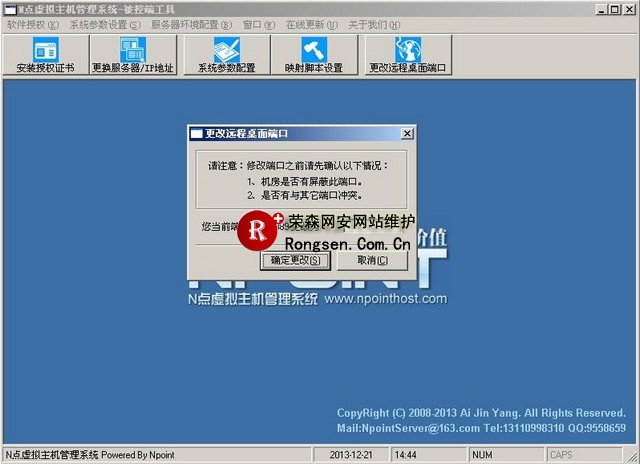Viewport: 640px width, 464px height.
Task: Open Change Server/IP Address (更换服务器/IP地址) tool
Action: click(x=133, y=49)
